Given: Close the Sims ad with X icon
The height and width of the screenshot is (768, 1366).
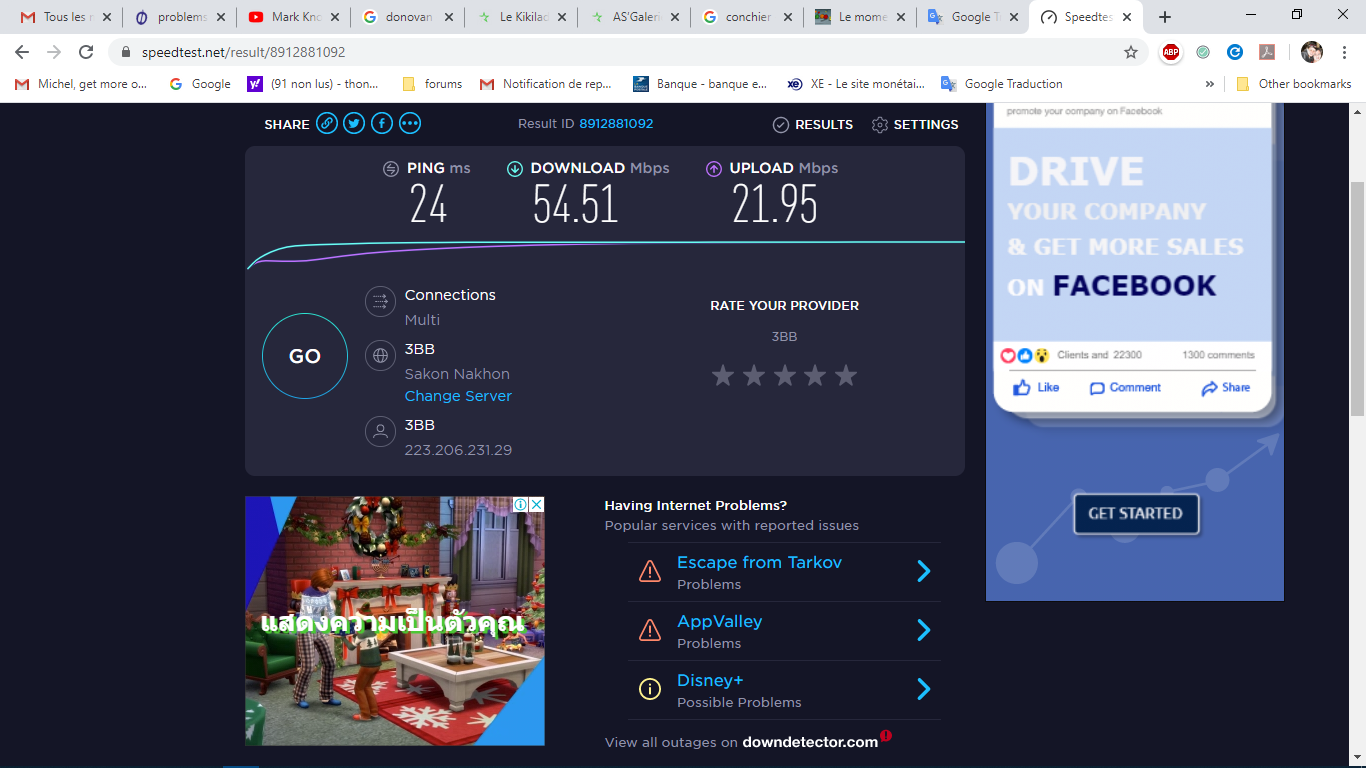Looking at the screenshot, I should 537,505.
